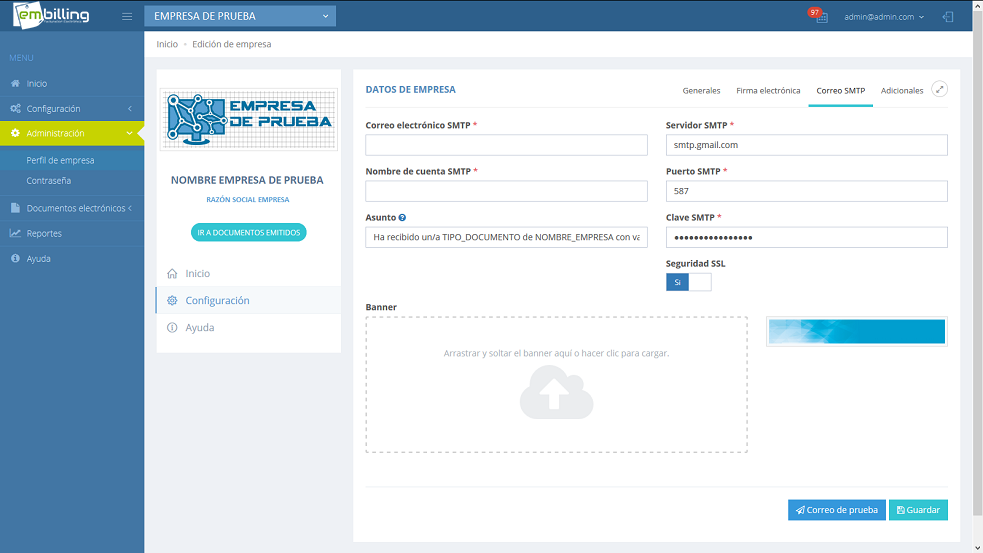
Task: Select the Correo SMTP tab
Action: pos(840,90)
